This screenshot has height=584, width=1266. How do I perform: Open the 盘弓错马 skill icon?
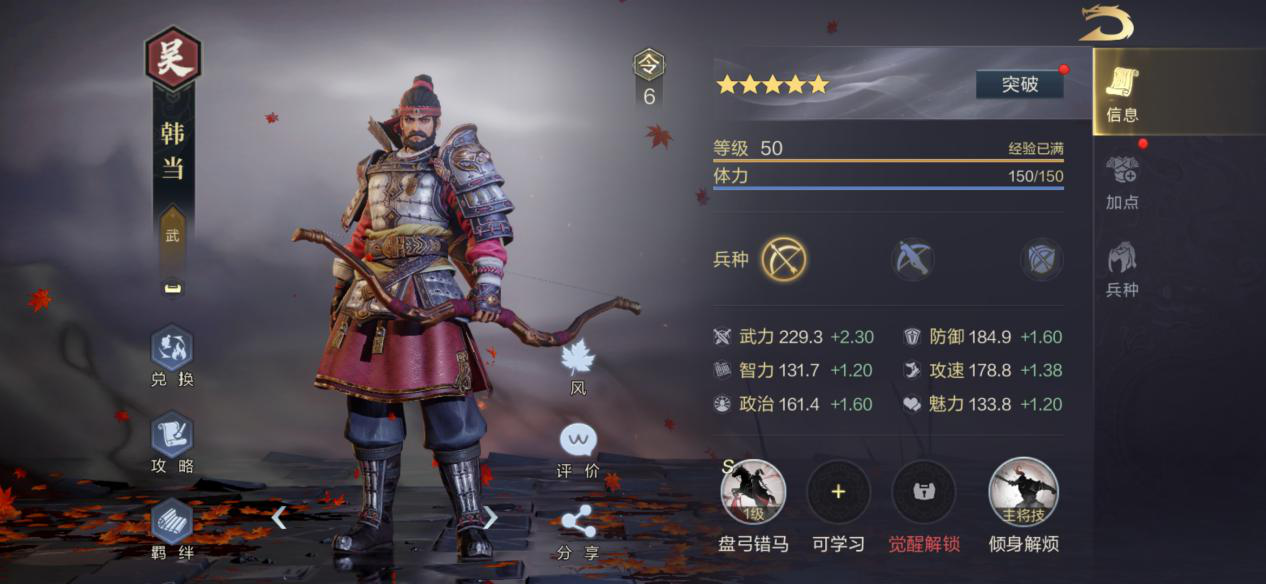click(753, 492)
